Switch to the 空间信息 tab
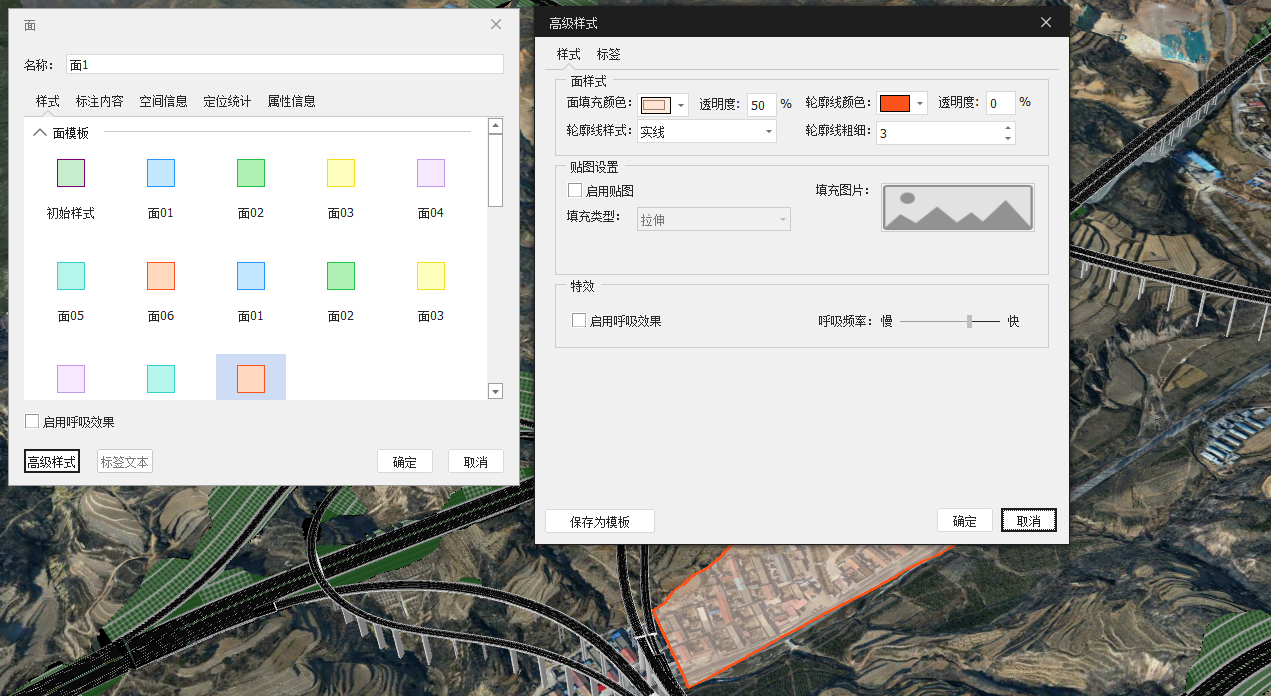1271x696 pixels. pyautogui.click(x=163, y=101)
